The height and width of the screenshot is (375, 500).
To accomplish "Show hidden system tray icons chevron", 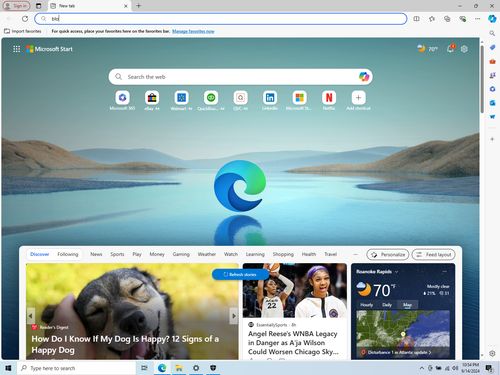I will pyautogui.click(x=422, y=368).
